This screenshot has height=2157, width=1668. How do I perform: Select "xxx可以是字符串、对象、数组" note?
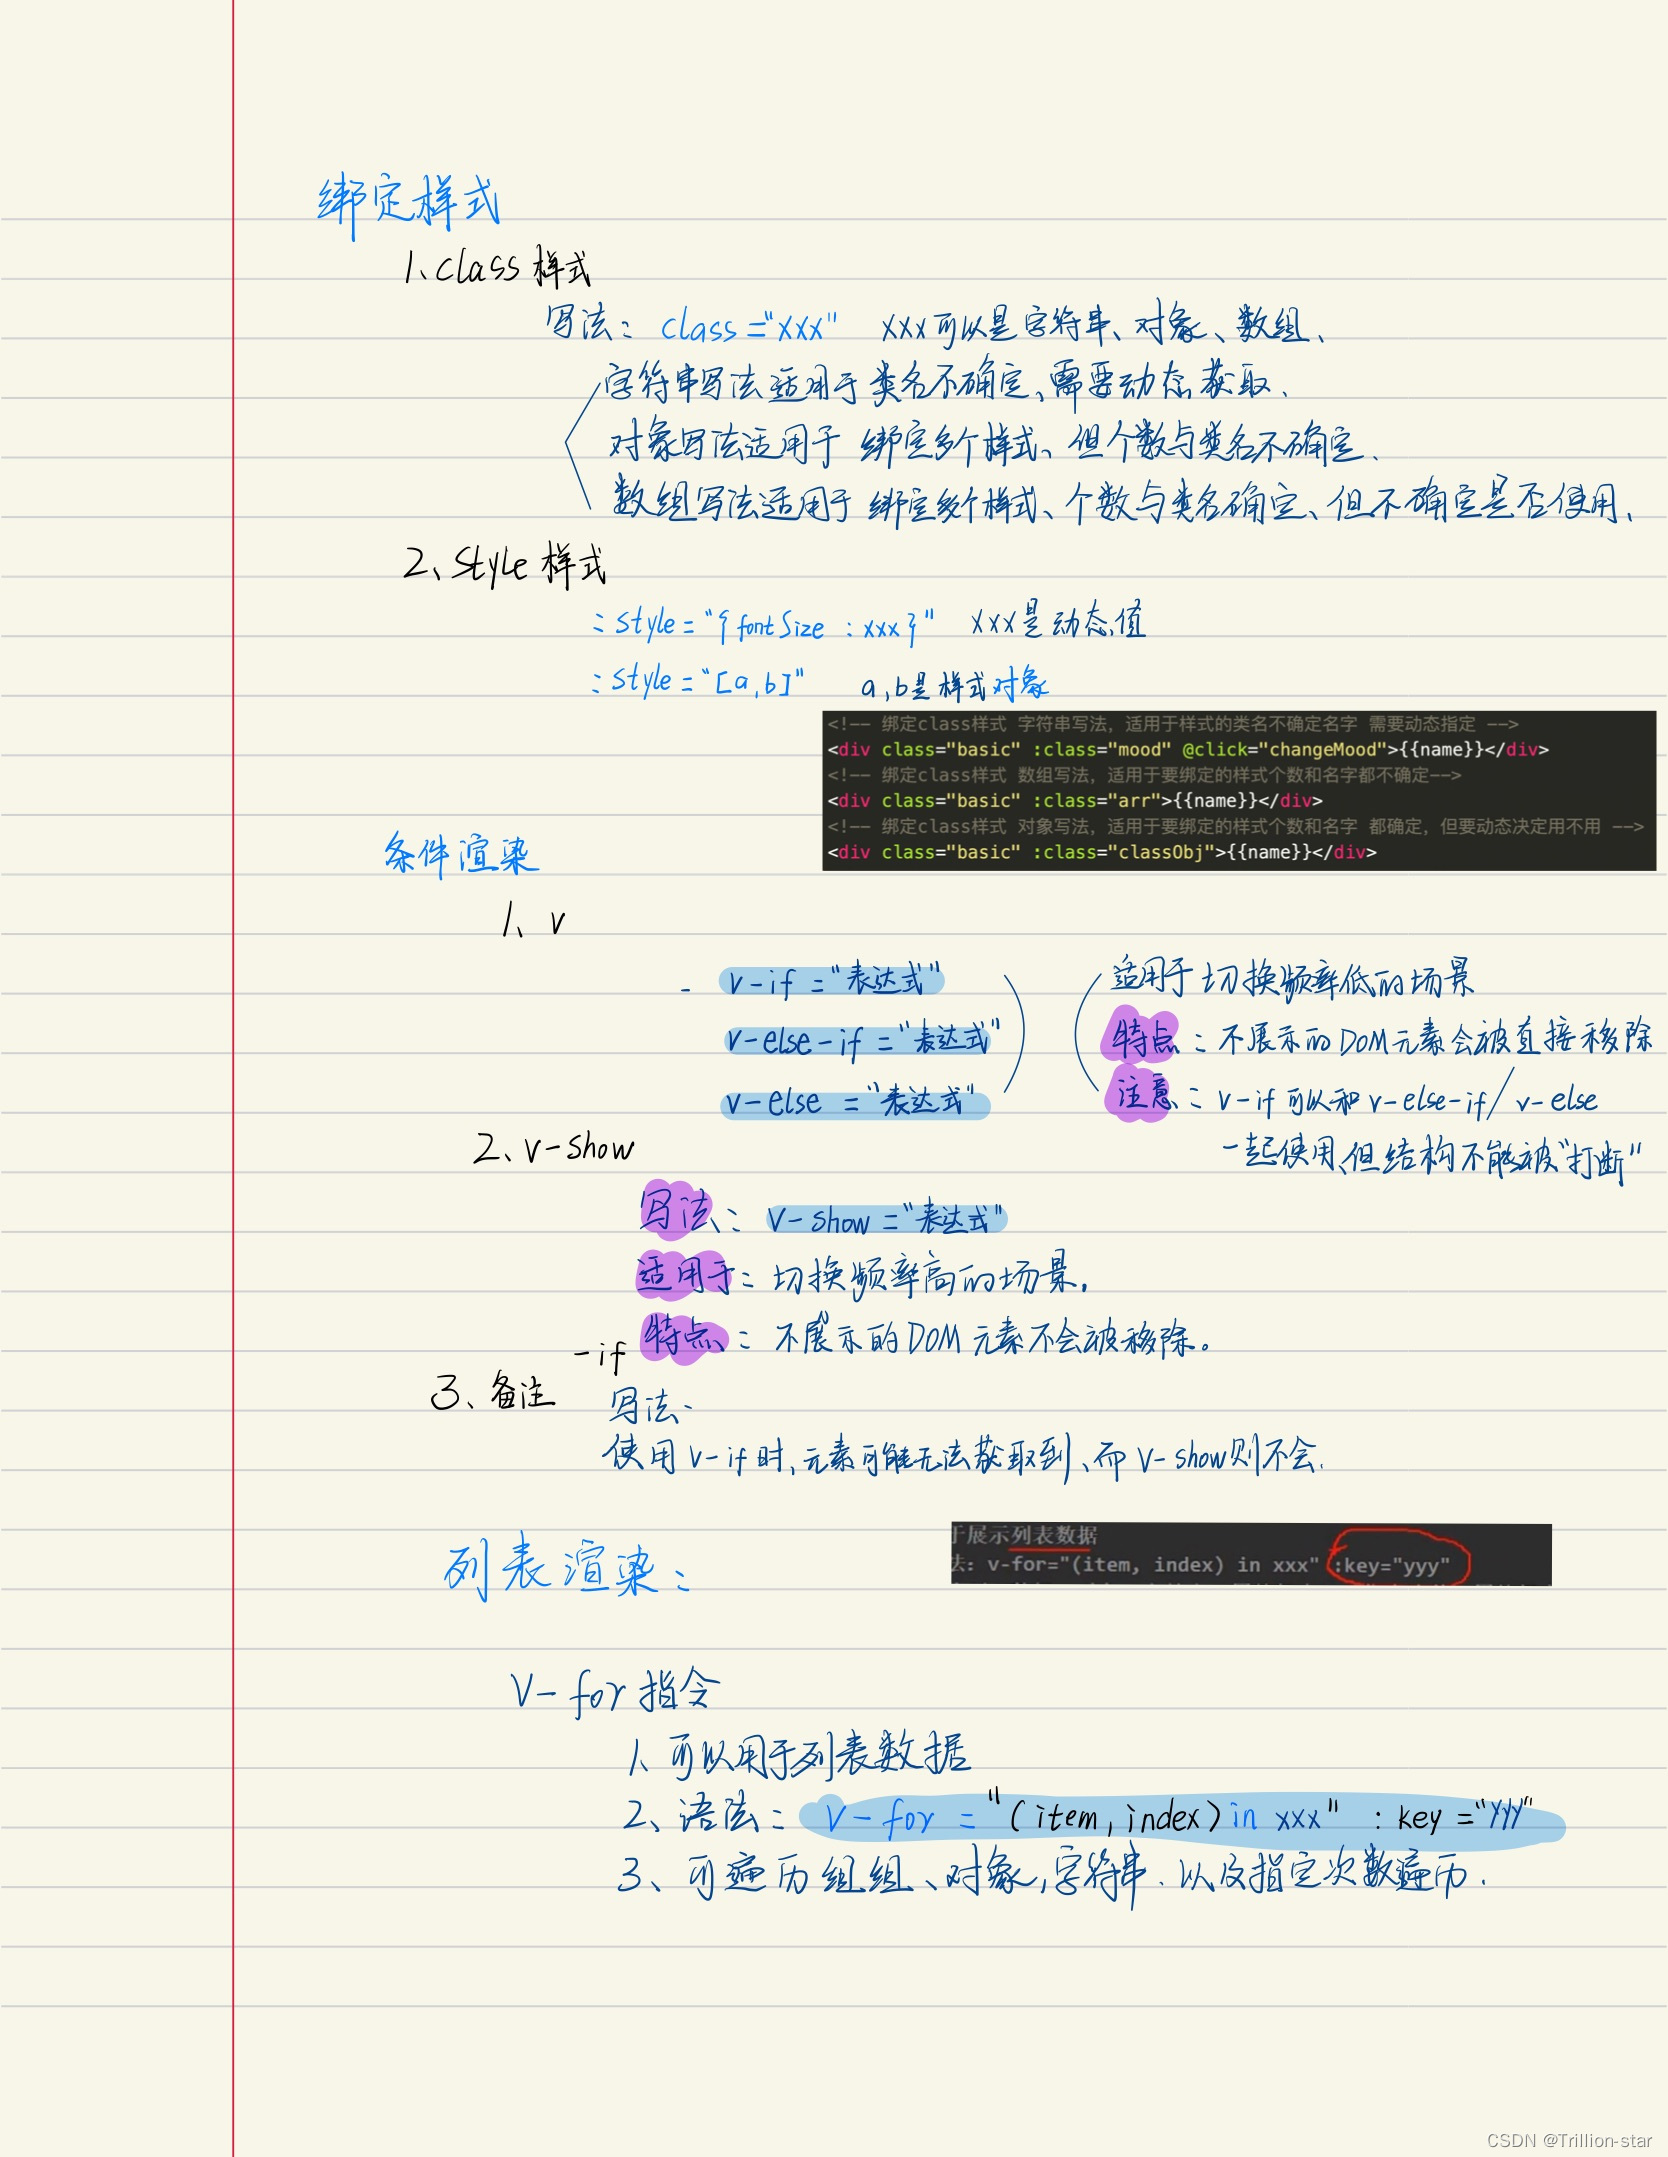point(1103,324)
